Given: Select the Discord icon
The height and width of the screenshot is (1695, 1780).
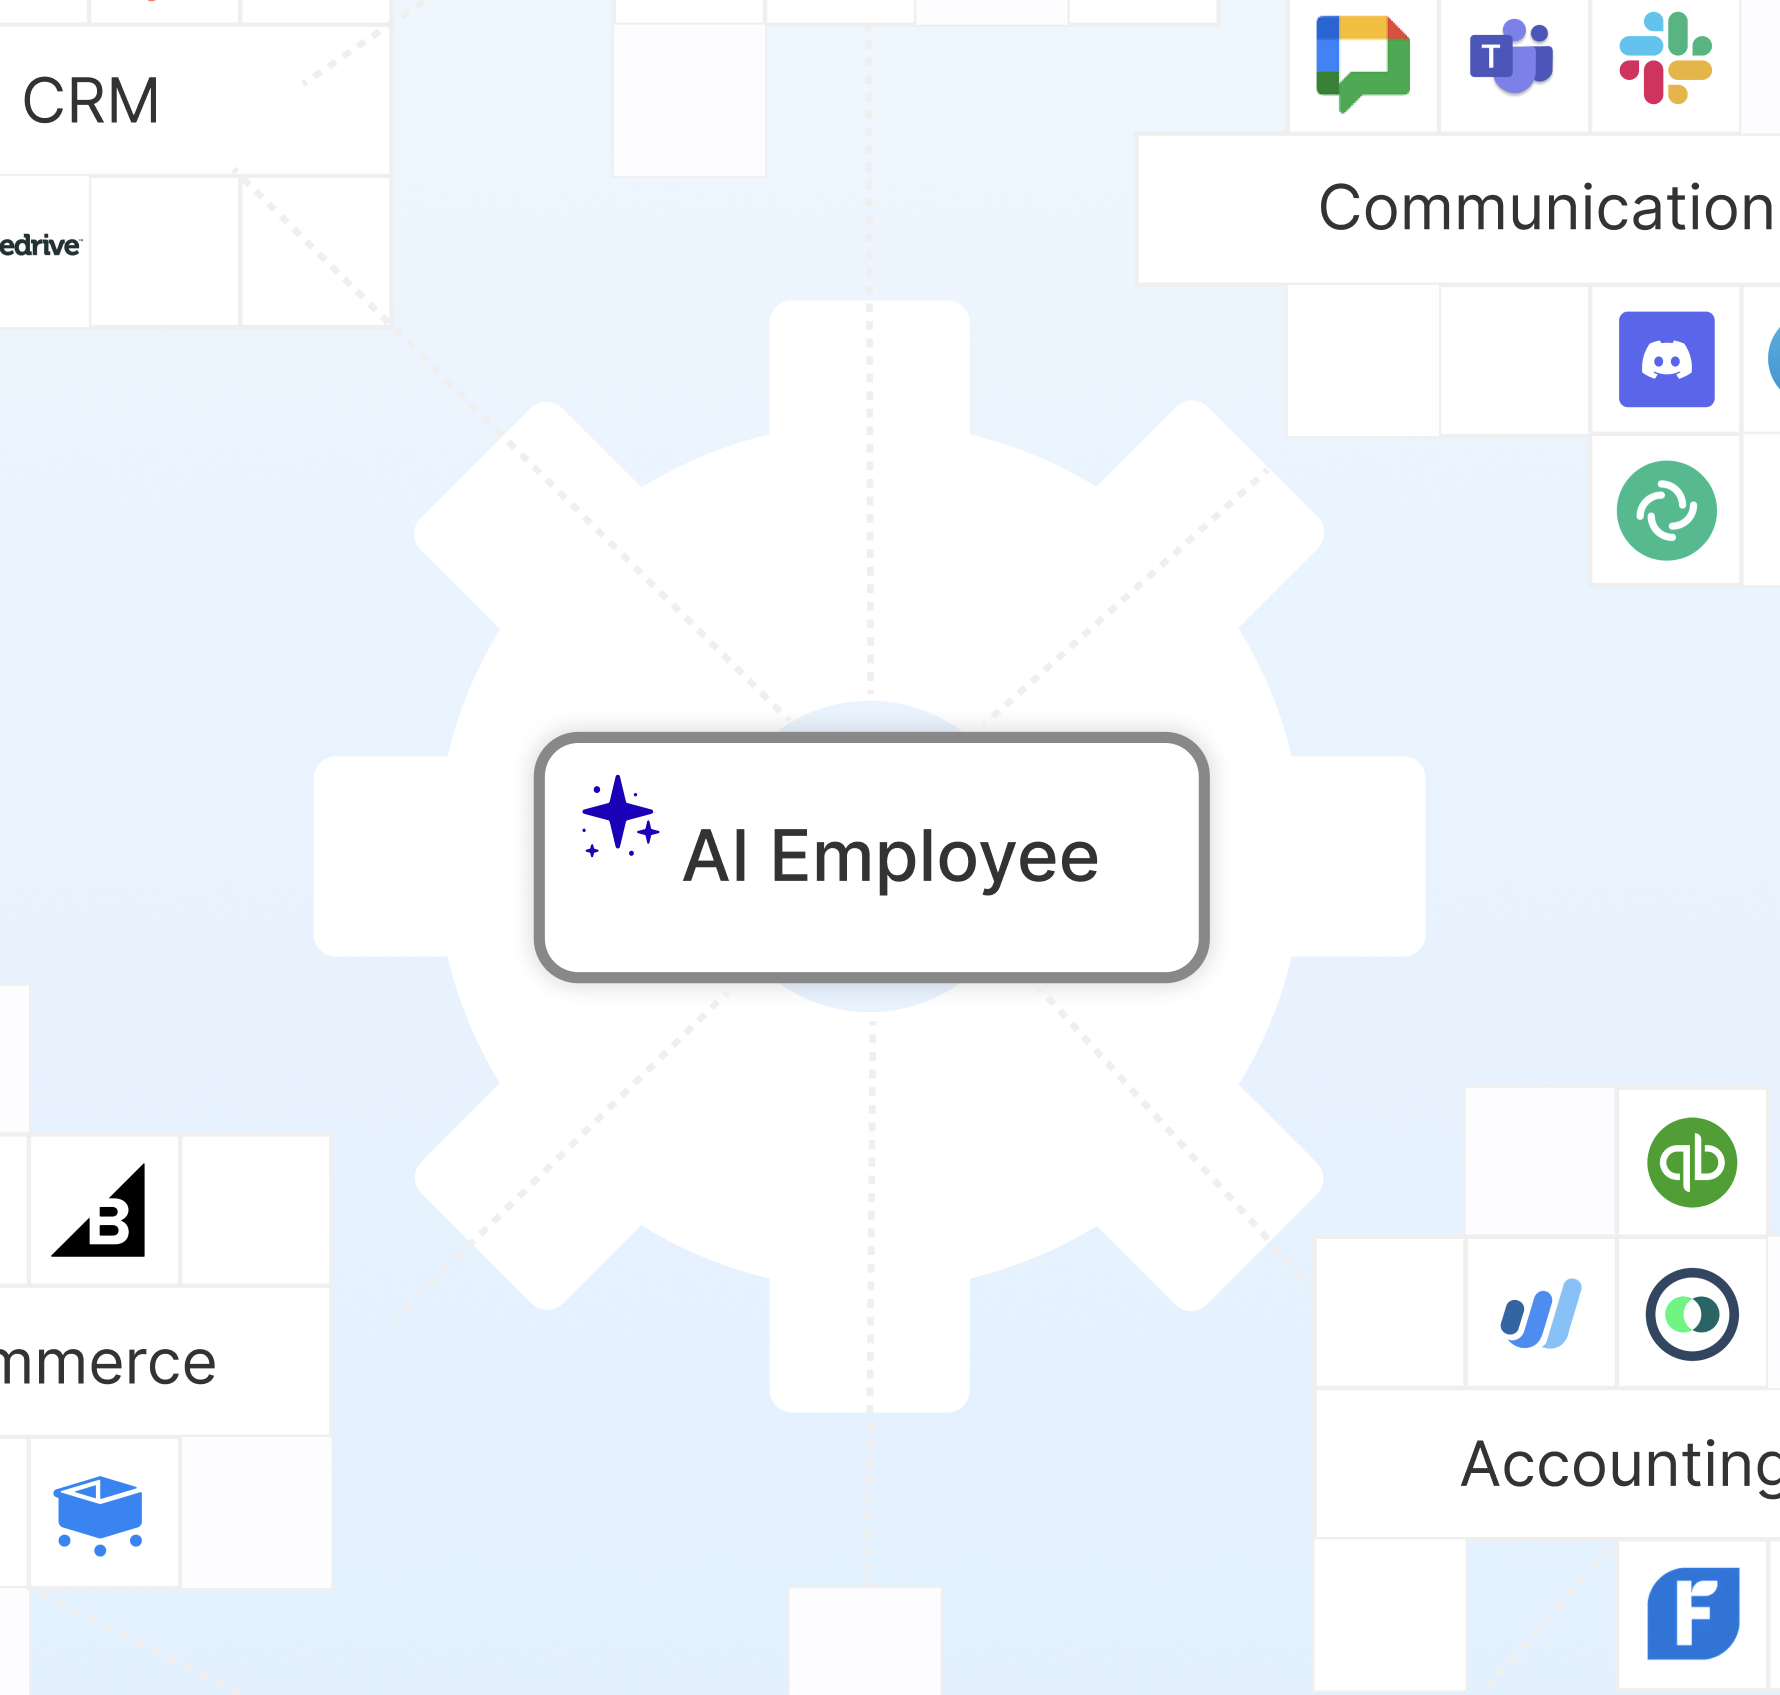Looking at the screenshot, I should [1667, 359].
